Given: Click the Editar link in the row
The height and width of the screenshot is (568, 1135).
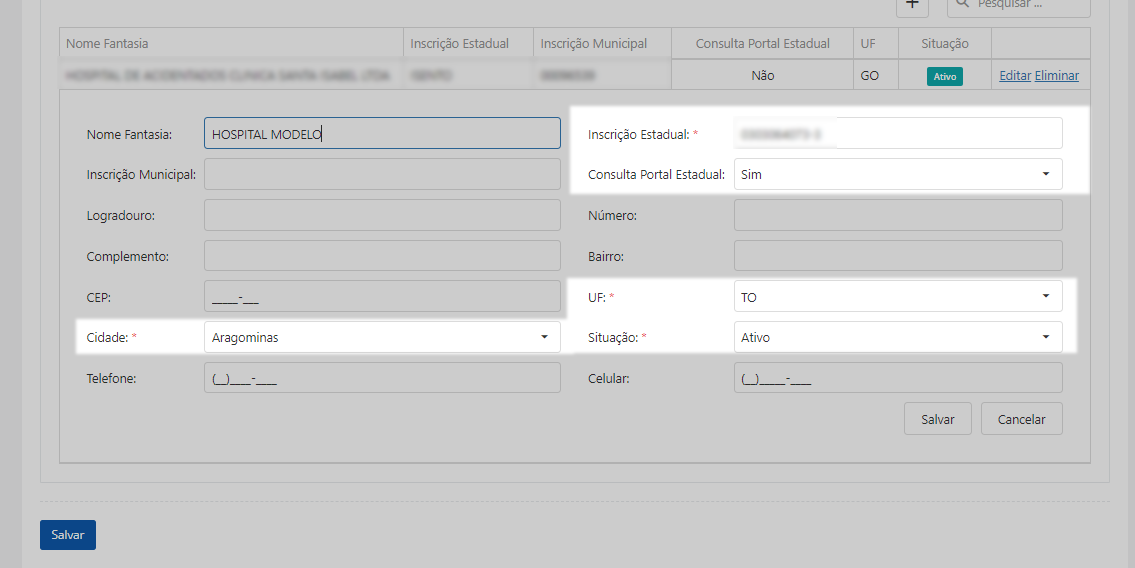Looking at the screenshot, I should [x=1015, y=75].
